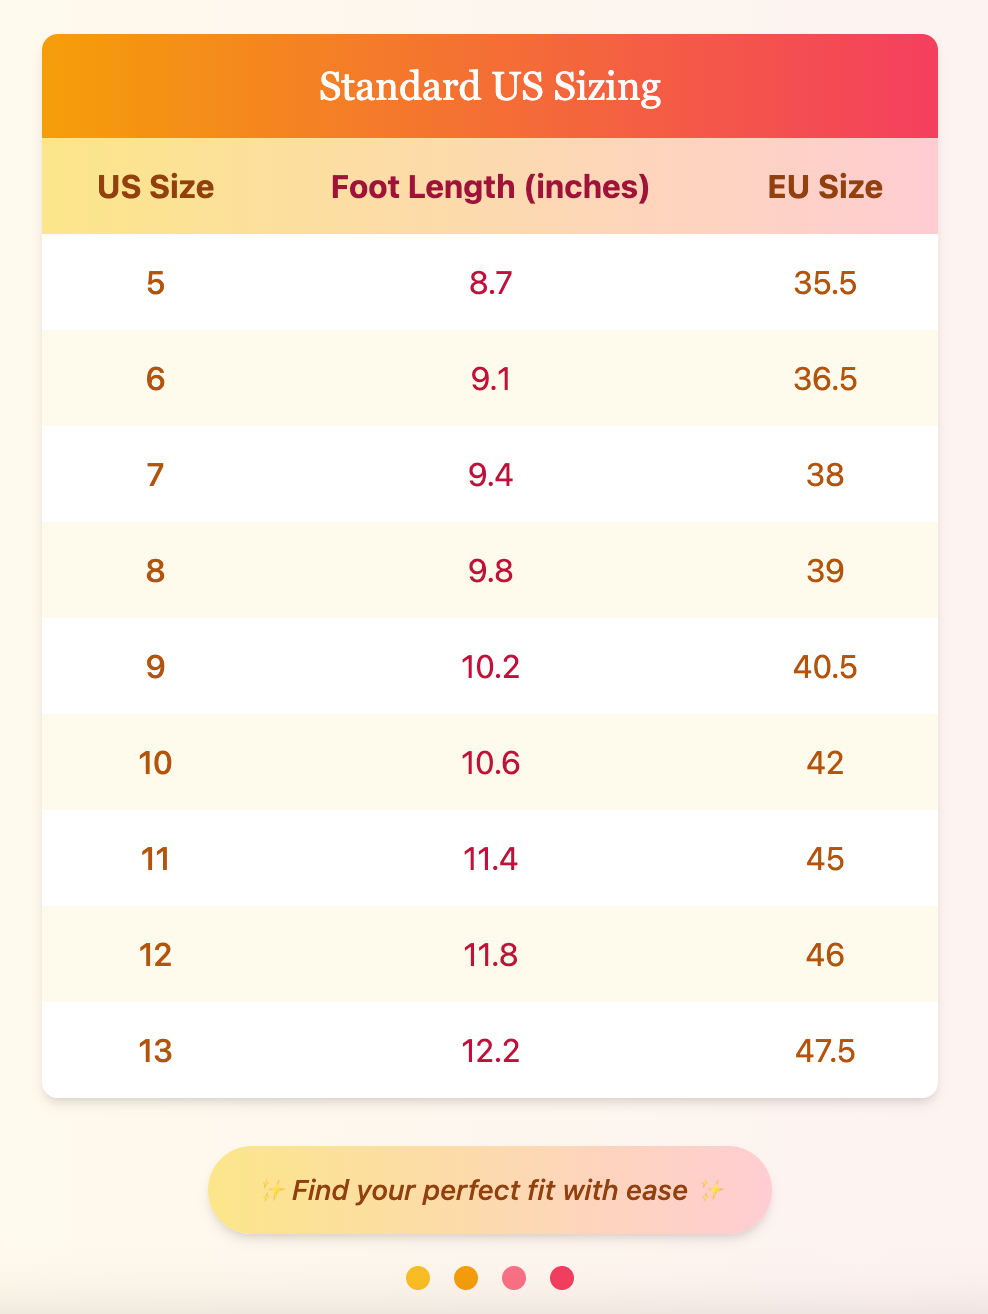
Task: Select the EU Size column header
Action: (x=825, y=187)
